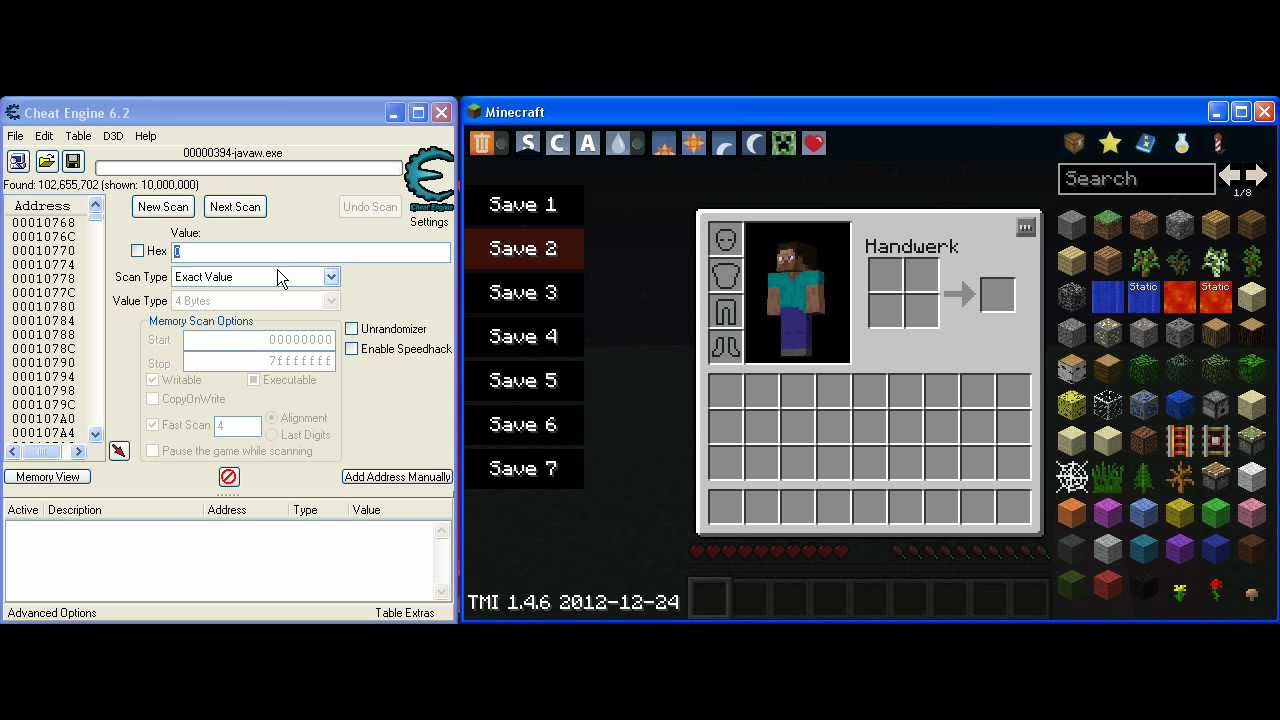Set time to sunrise icon
Viewport: 1280px width, 720px height.
click(664, 143)
